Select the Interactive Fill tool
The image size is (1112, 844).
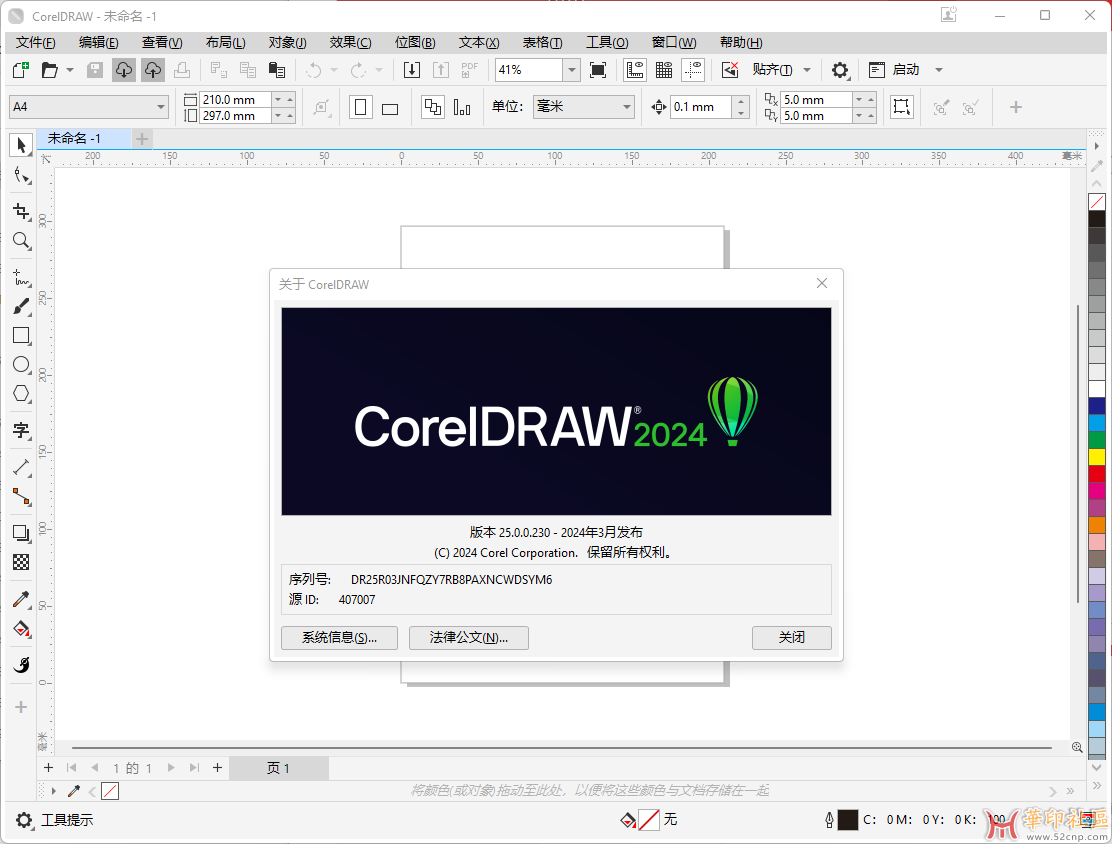21,628
